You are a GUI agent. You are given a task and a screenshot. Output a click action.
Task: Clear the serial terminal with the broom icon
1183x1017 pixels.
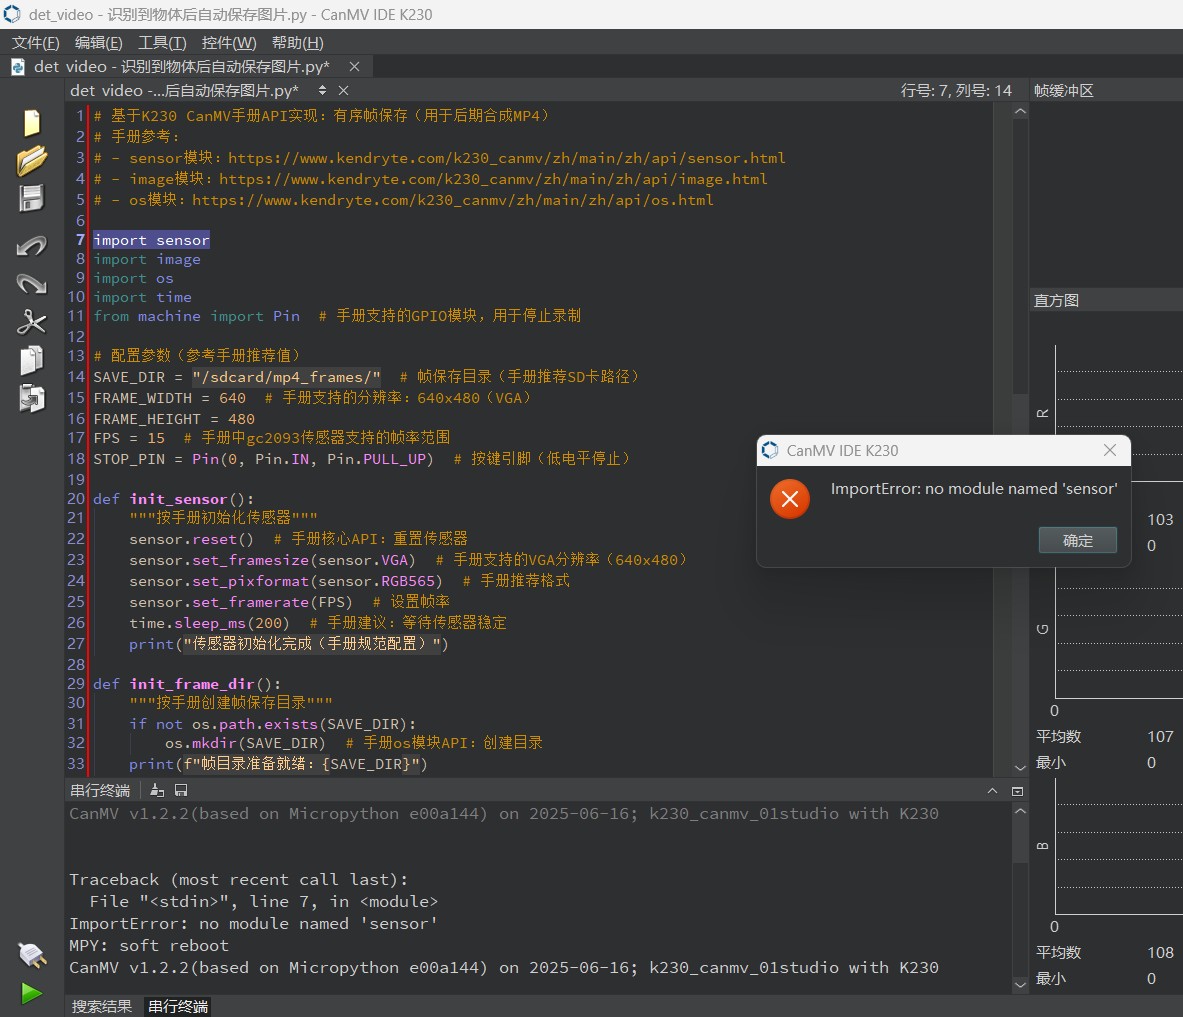click(157, 790)
